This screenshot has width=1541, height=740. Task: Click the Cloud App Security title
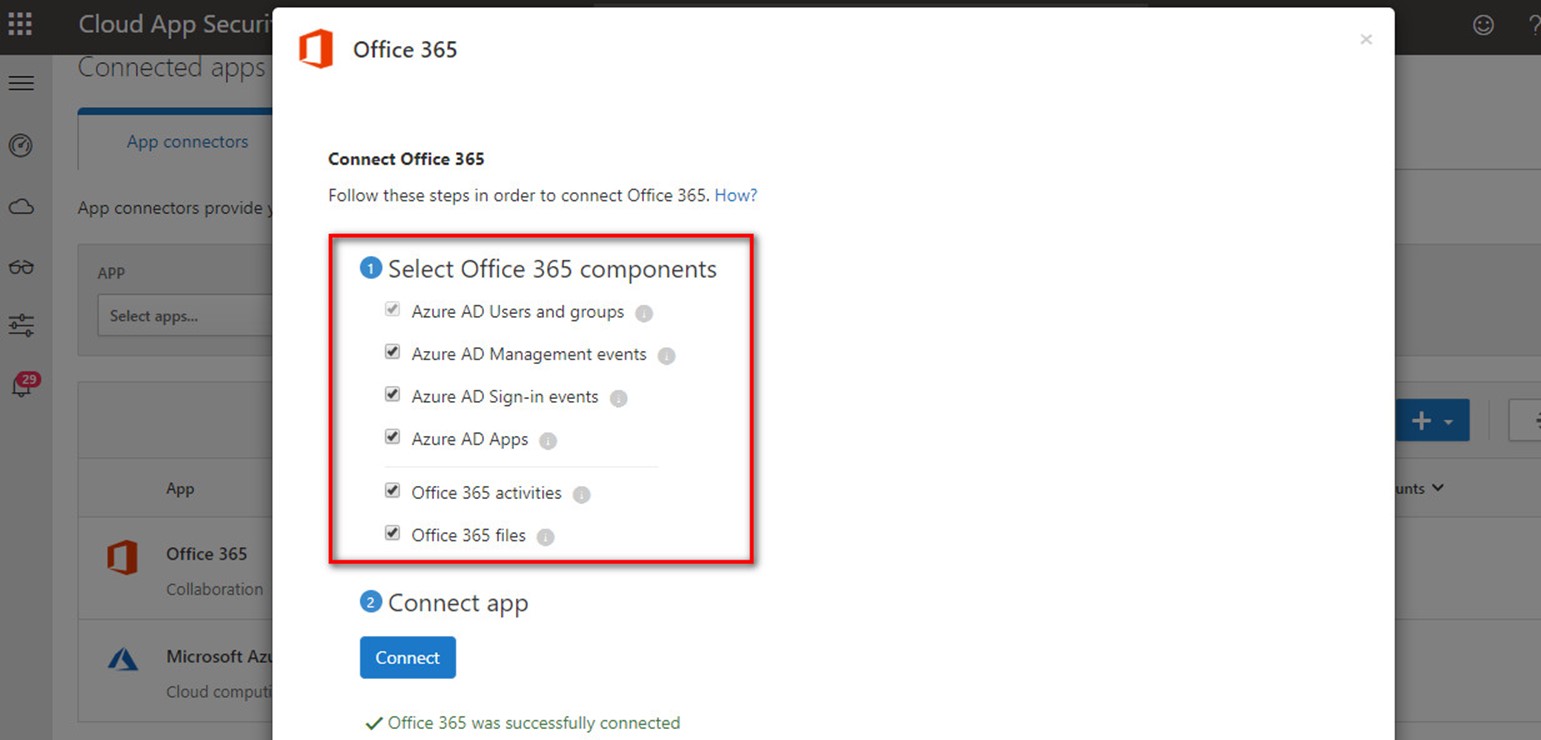coord(175,25)
